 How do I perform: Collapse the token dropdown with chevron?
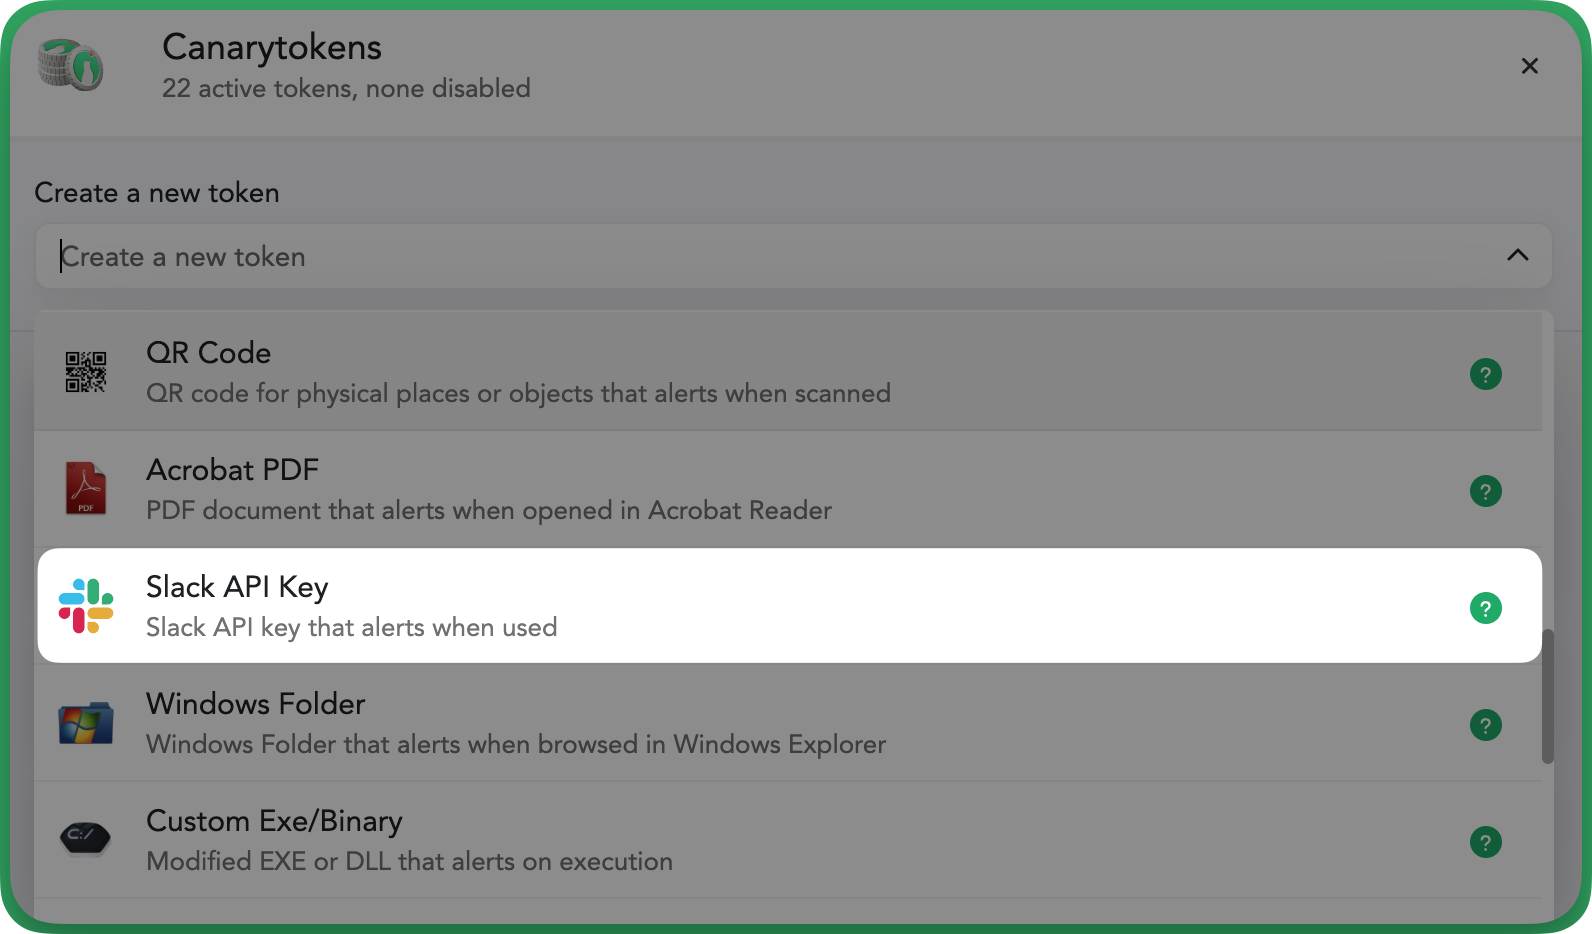coord(1518,255)
